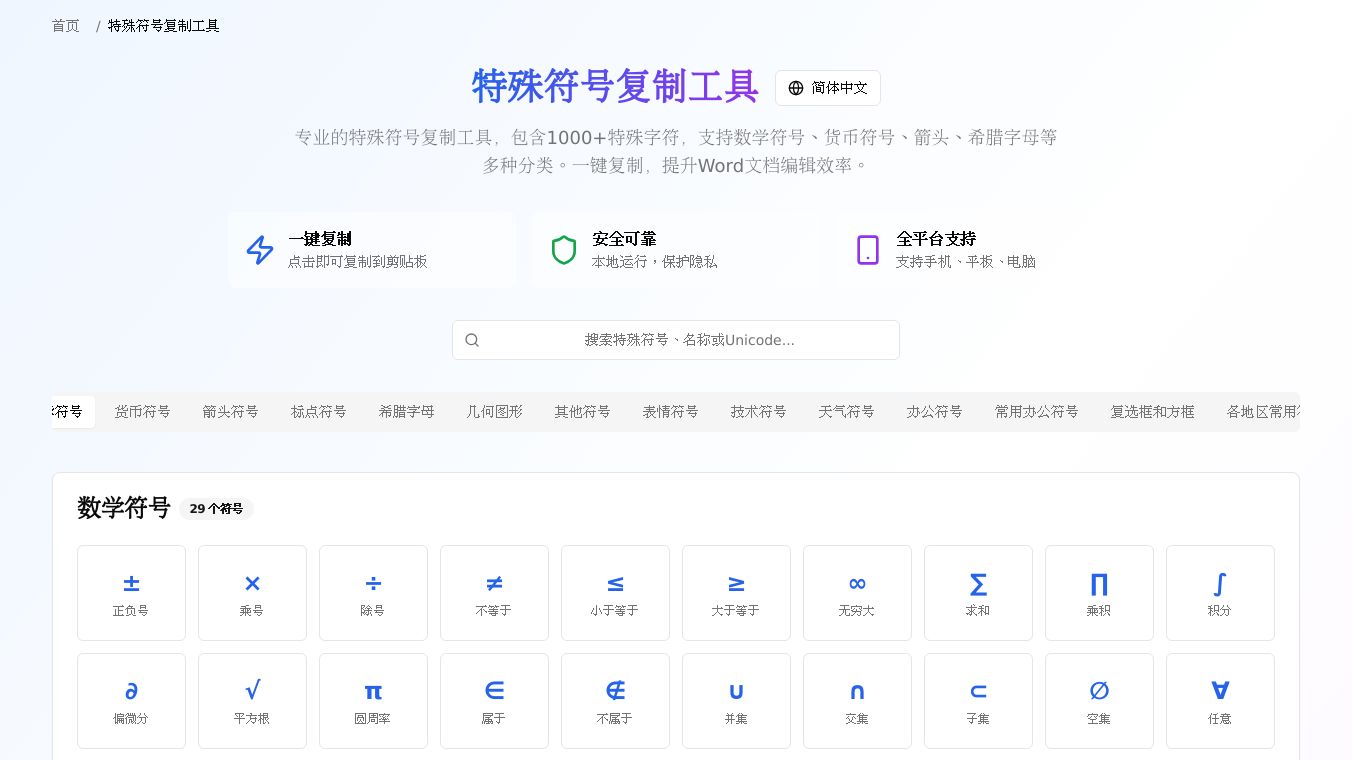Image resolution: width=1352 pixels, height=760 pixels.
Task: Select the union ∪ symbol
Action: click(x=736, y=701)
